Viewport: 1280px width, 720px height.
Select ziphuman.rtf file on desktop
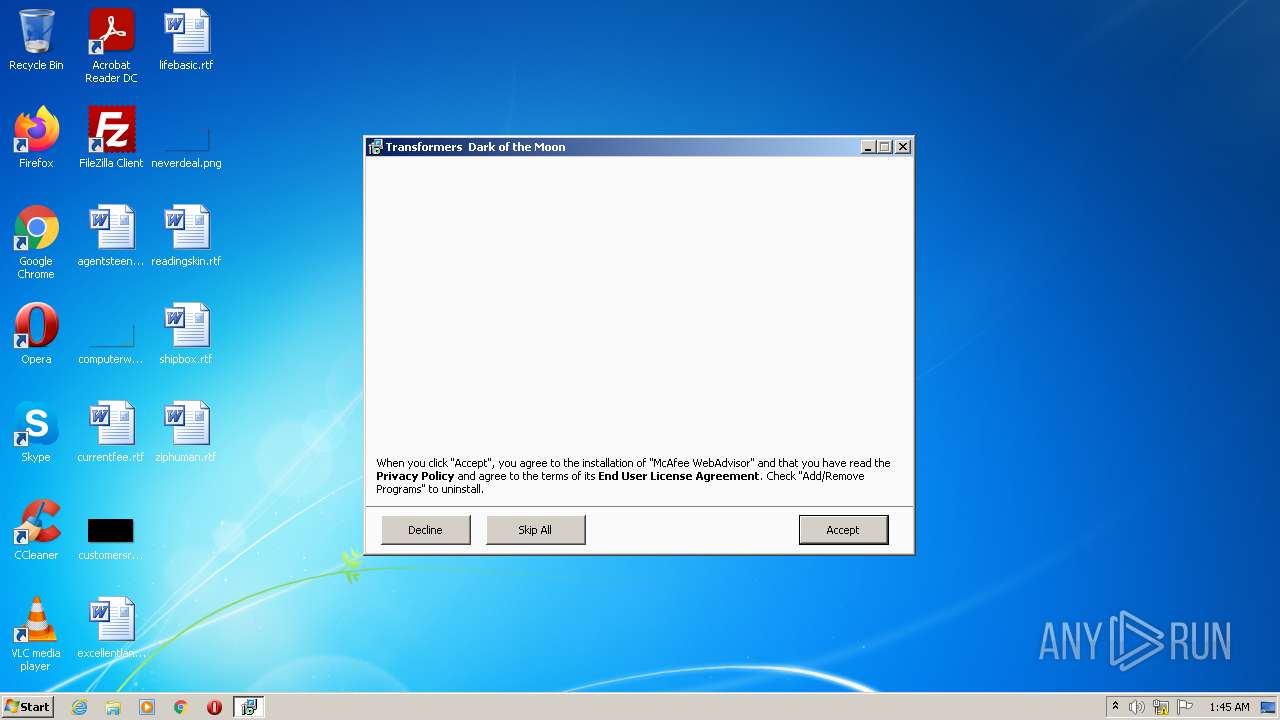(186, 432)
